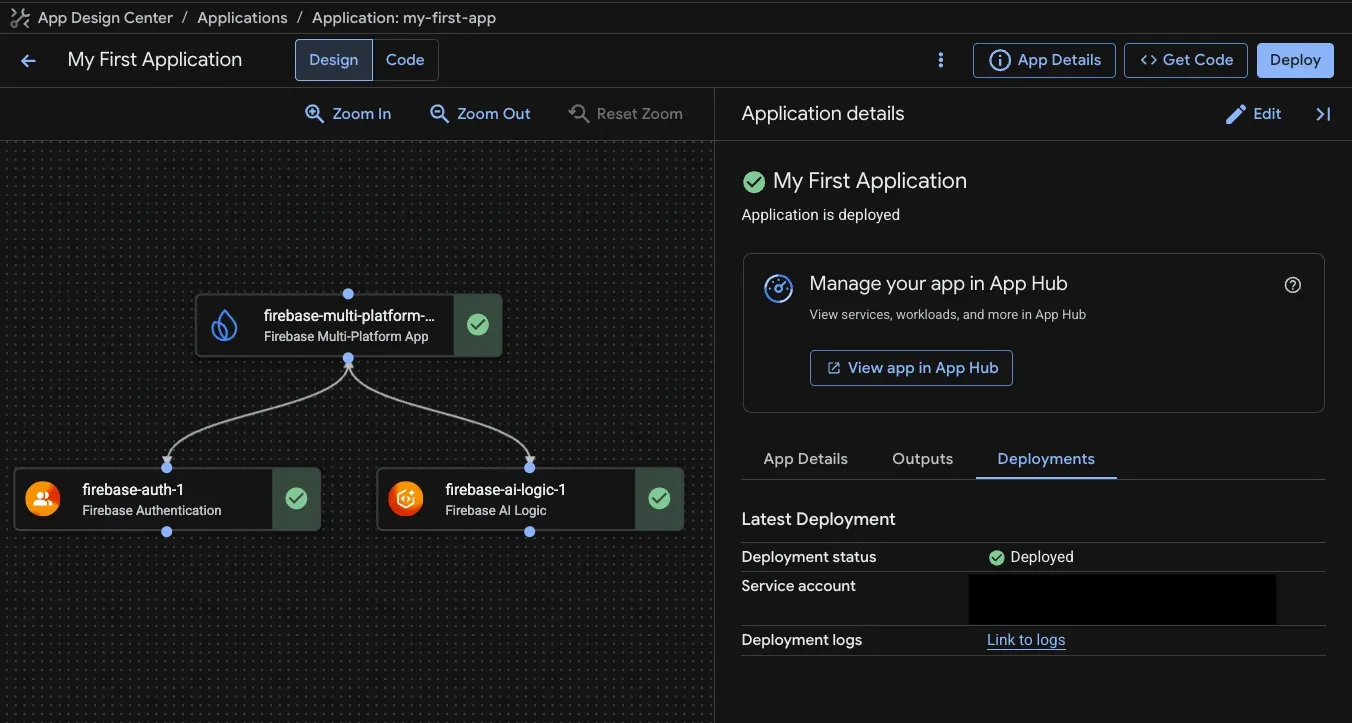This screenshot has height=723, width=1352.
Task: Click View app in App Hub
Action: tap(910, 368)
